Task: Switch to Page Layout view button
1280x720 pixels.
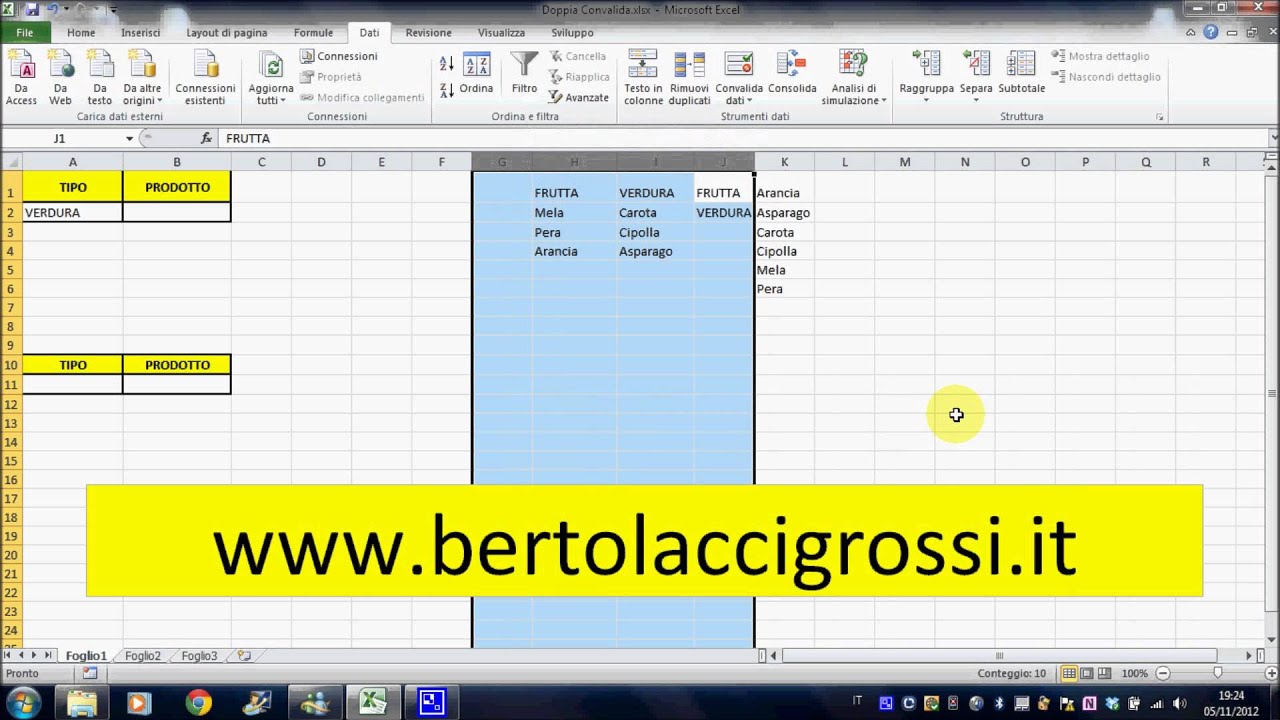Action: tap(1087, 674)
